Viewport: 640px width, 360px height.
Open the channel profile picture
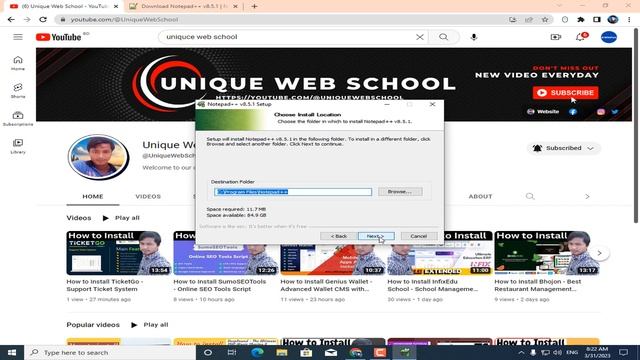pyautogui.click(x=98, y=157)
